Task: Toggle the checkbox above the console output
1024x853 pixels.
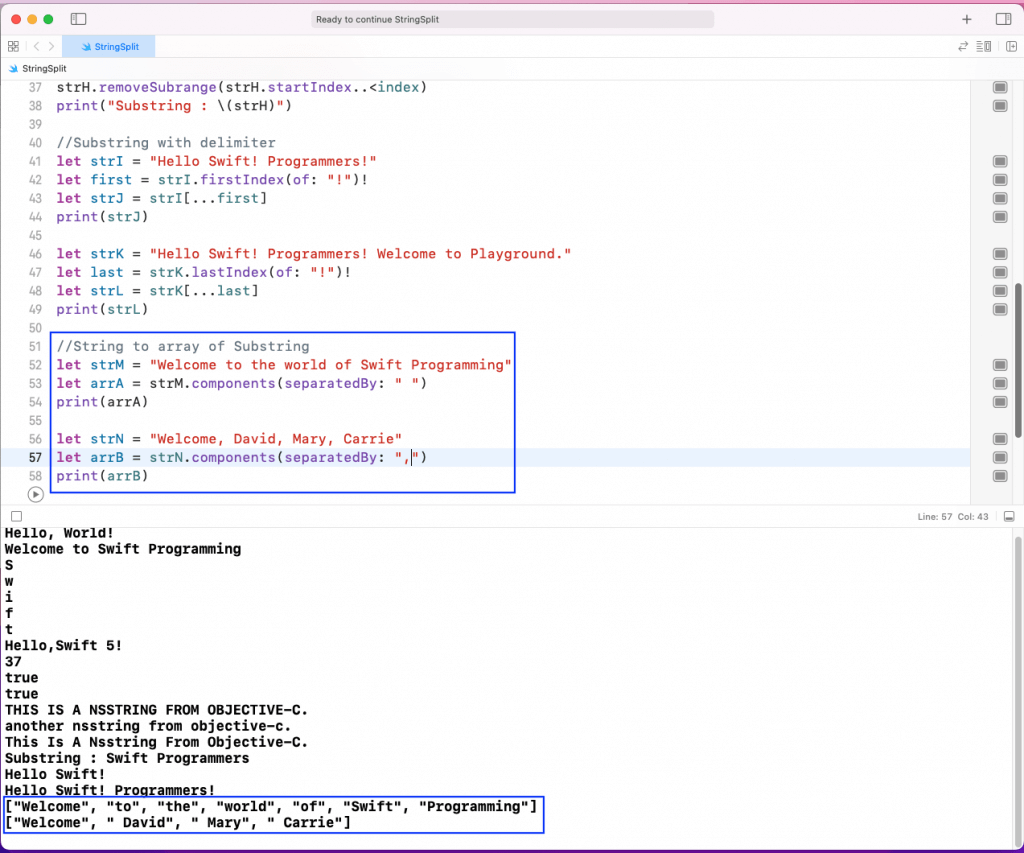Action: click(x=15, y=516)
